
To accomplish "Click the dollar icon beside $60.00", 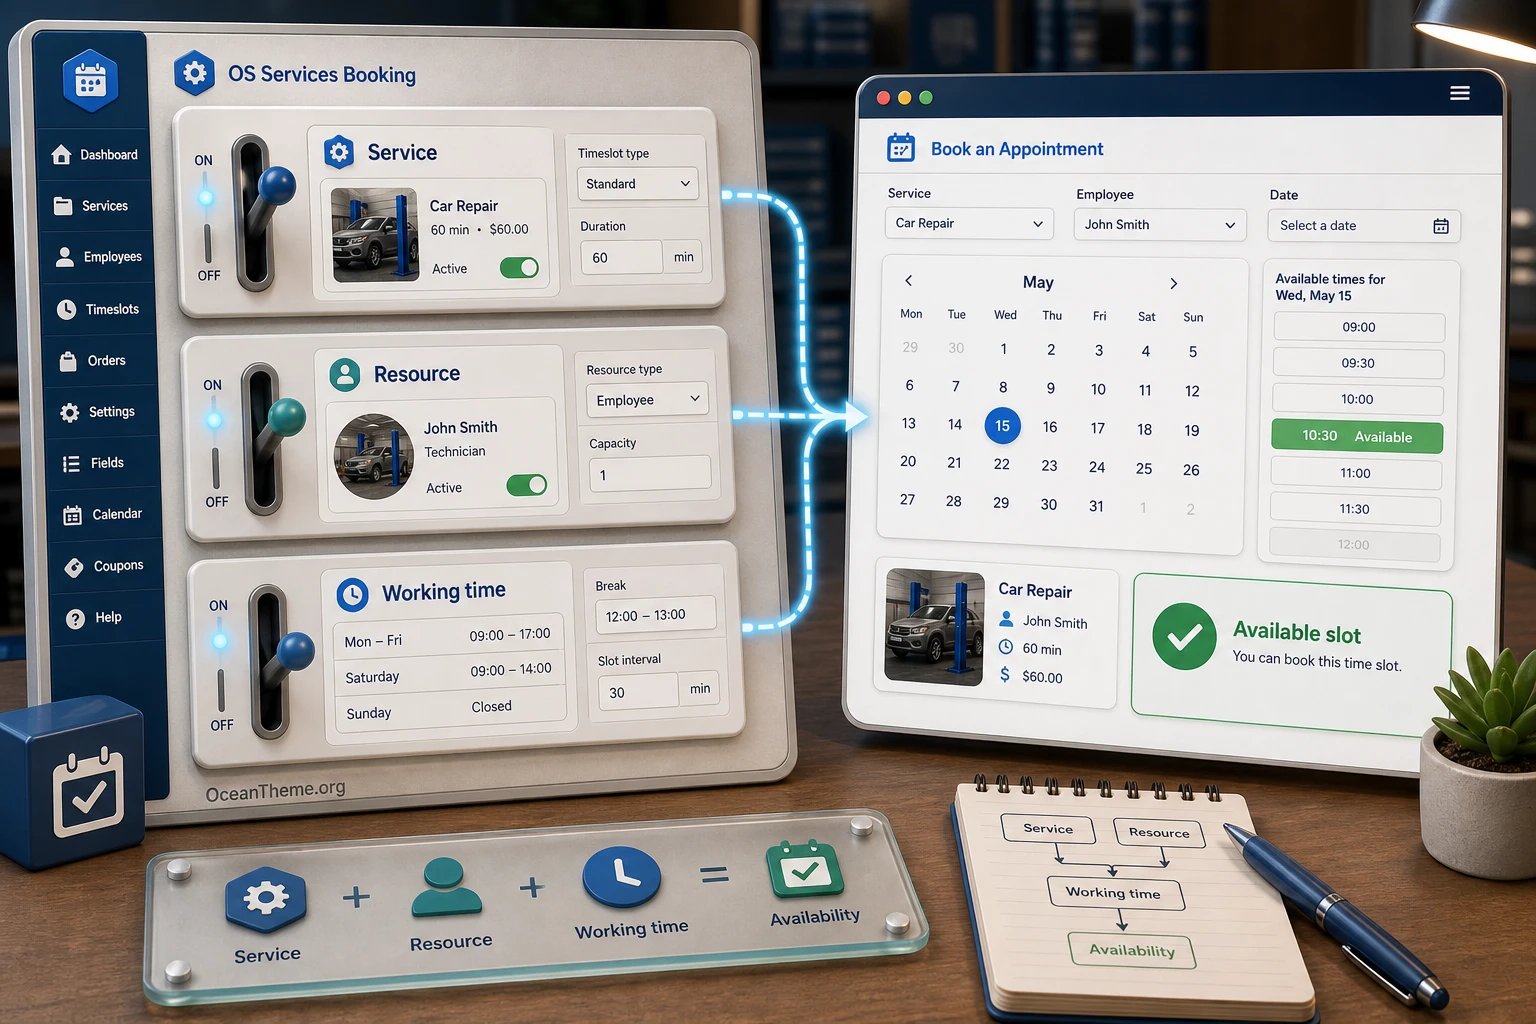I will [x=1005, y=675].
